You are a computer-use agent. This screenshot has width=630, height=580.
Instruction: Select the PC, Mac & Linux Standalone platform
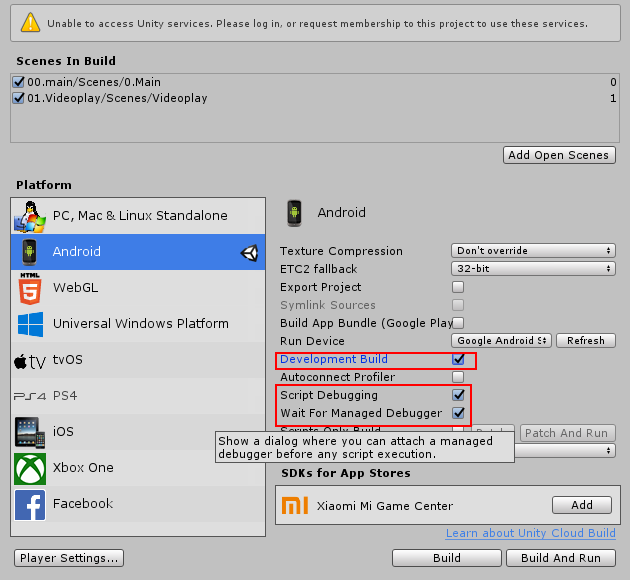pos(138,216)
